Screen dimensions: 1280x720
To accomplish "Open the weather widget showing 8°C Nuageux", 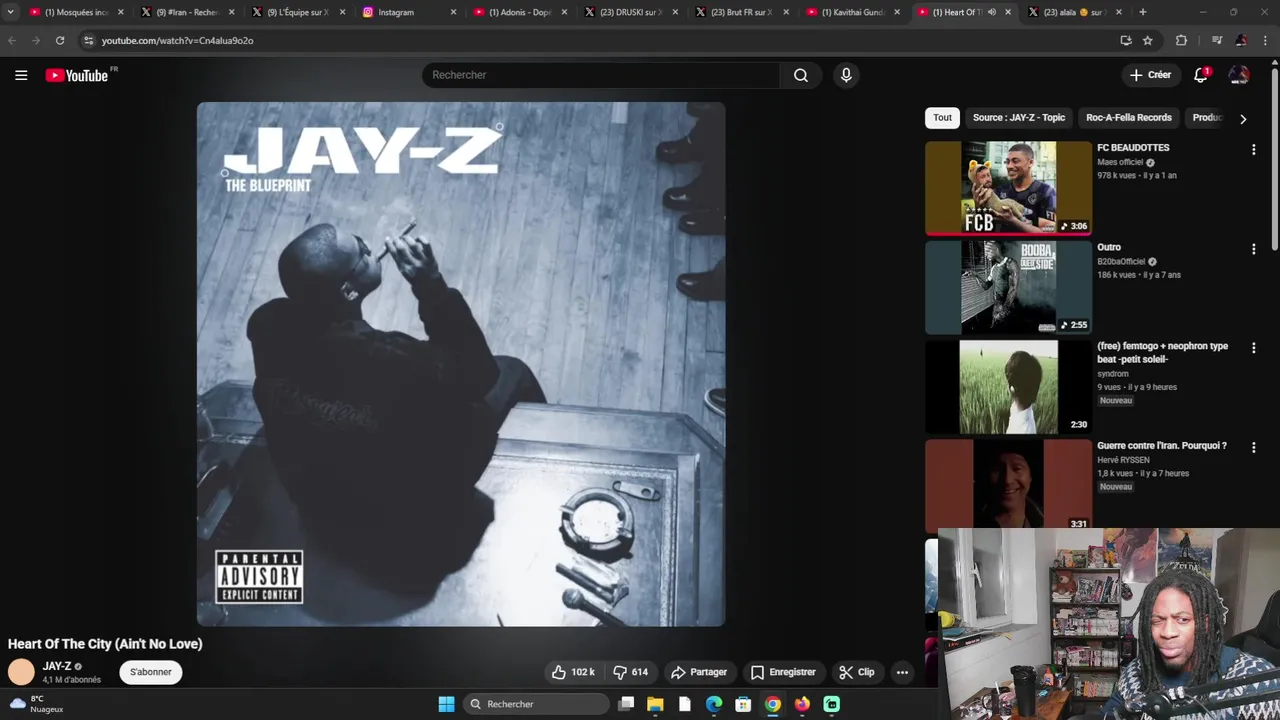I will coord(37,704).
